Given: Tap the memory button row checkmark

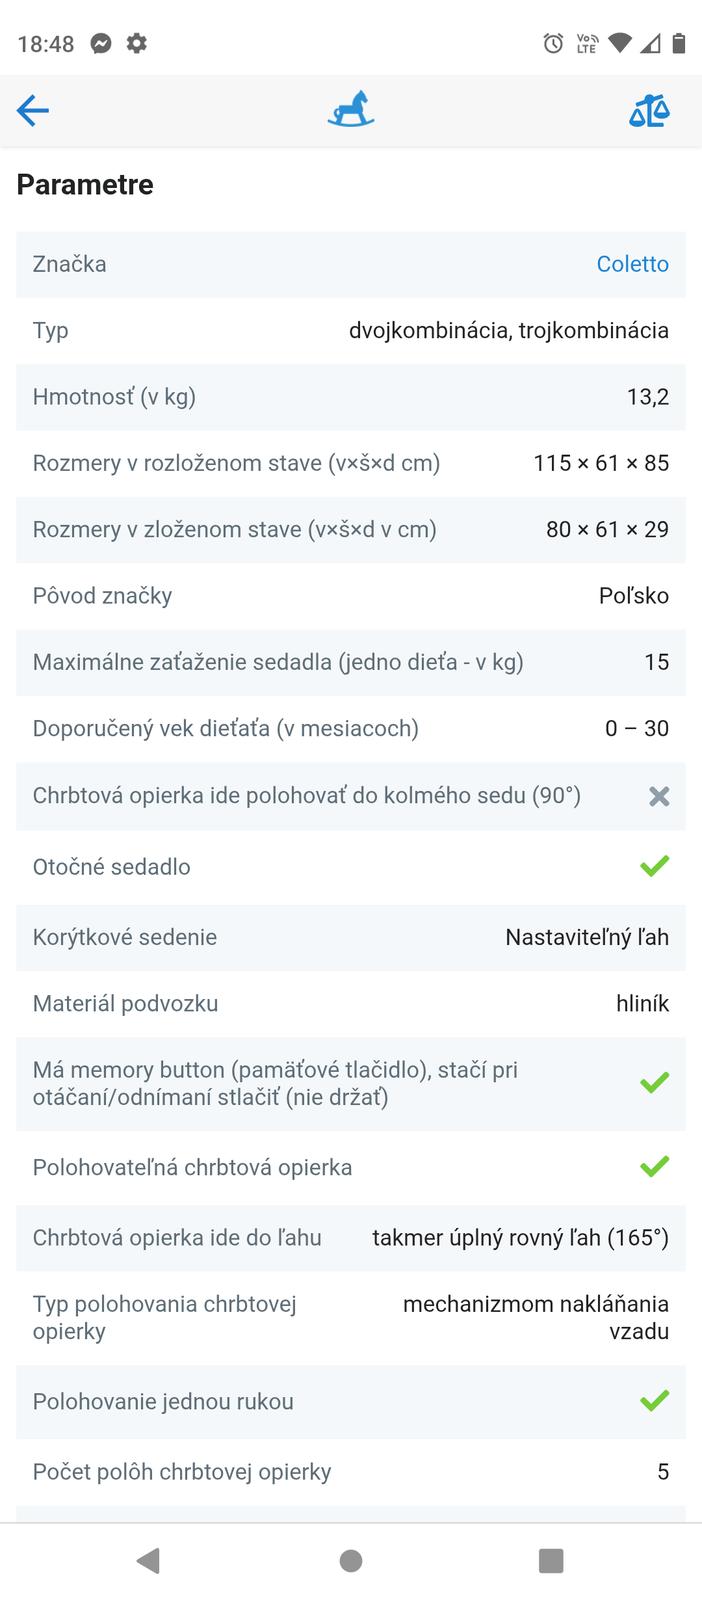Looking at the screenshot, I should [654, 1083].
